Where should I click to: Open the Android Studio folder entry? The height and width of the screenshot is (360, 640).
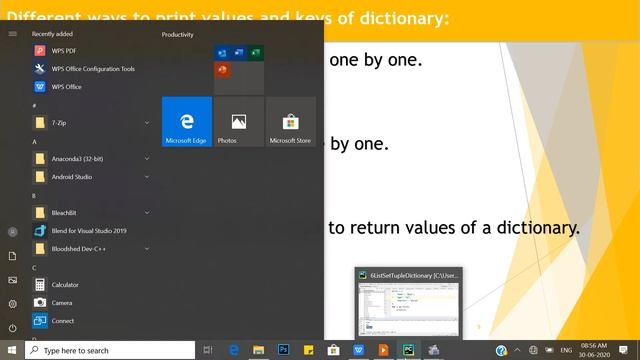[92, 177]
